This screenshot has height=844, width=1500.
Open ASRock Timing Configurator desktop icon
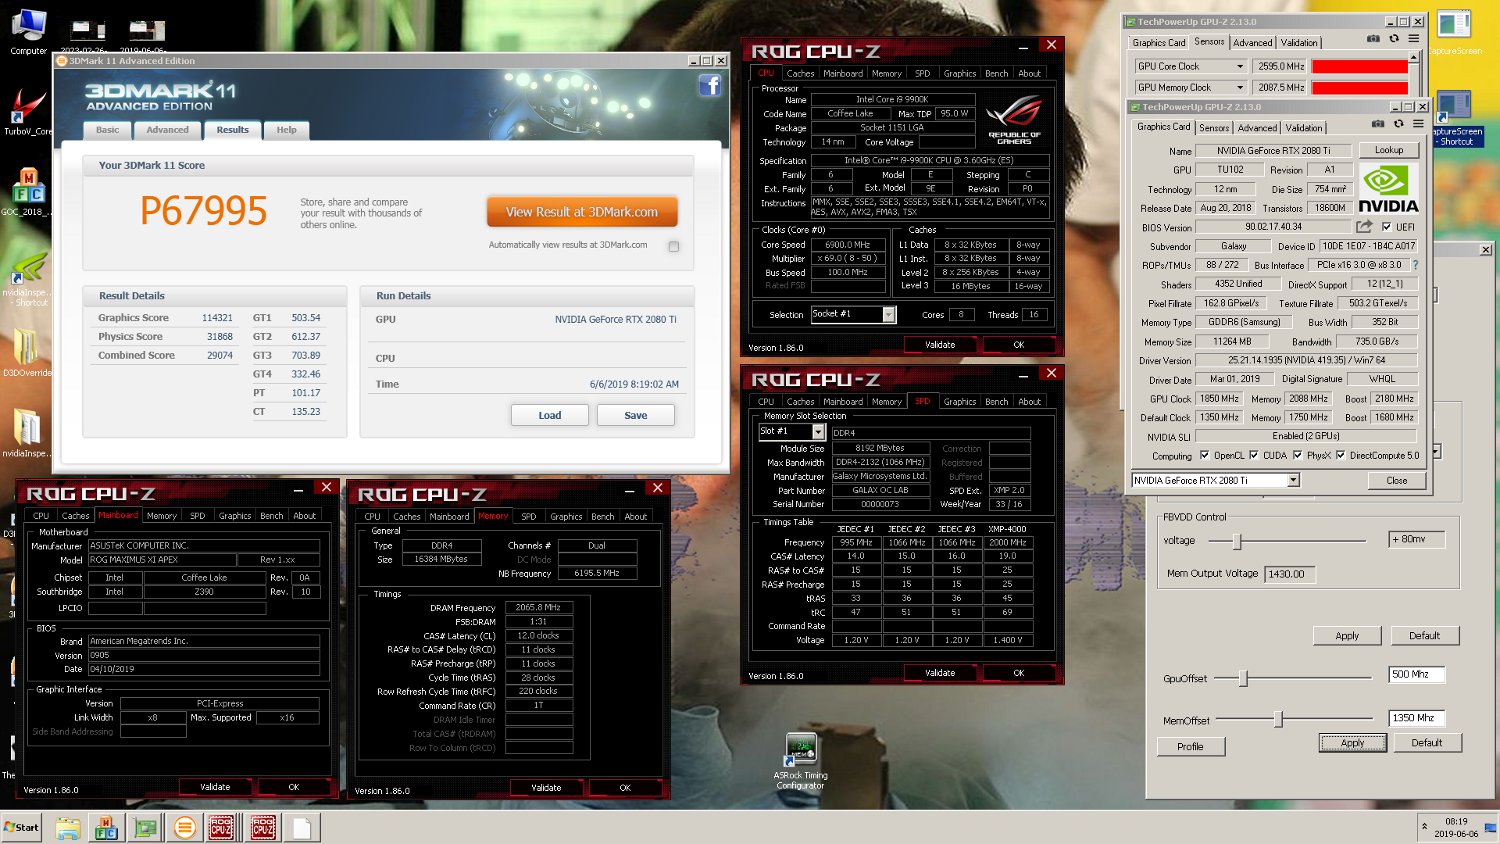(x=801, y=750)
